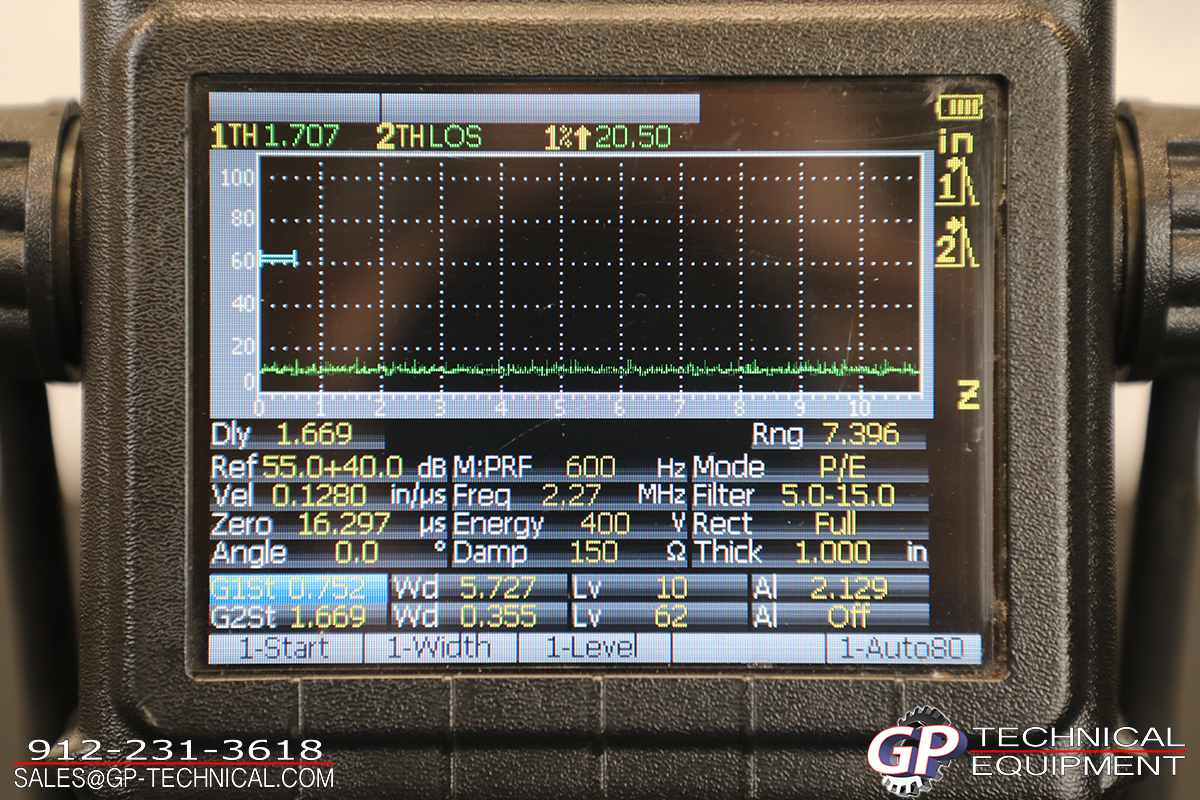
Task: Change the Damp 150 ohm option
Action: 570,552
